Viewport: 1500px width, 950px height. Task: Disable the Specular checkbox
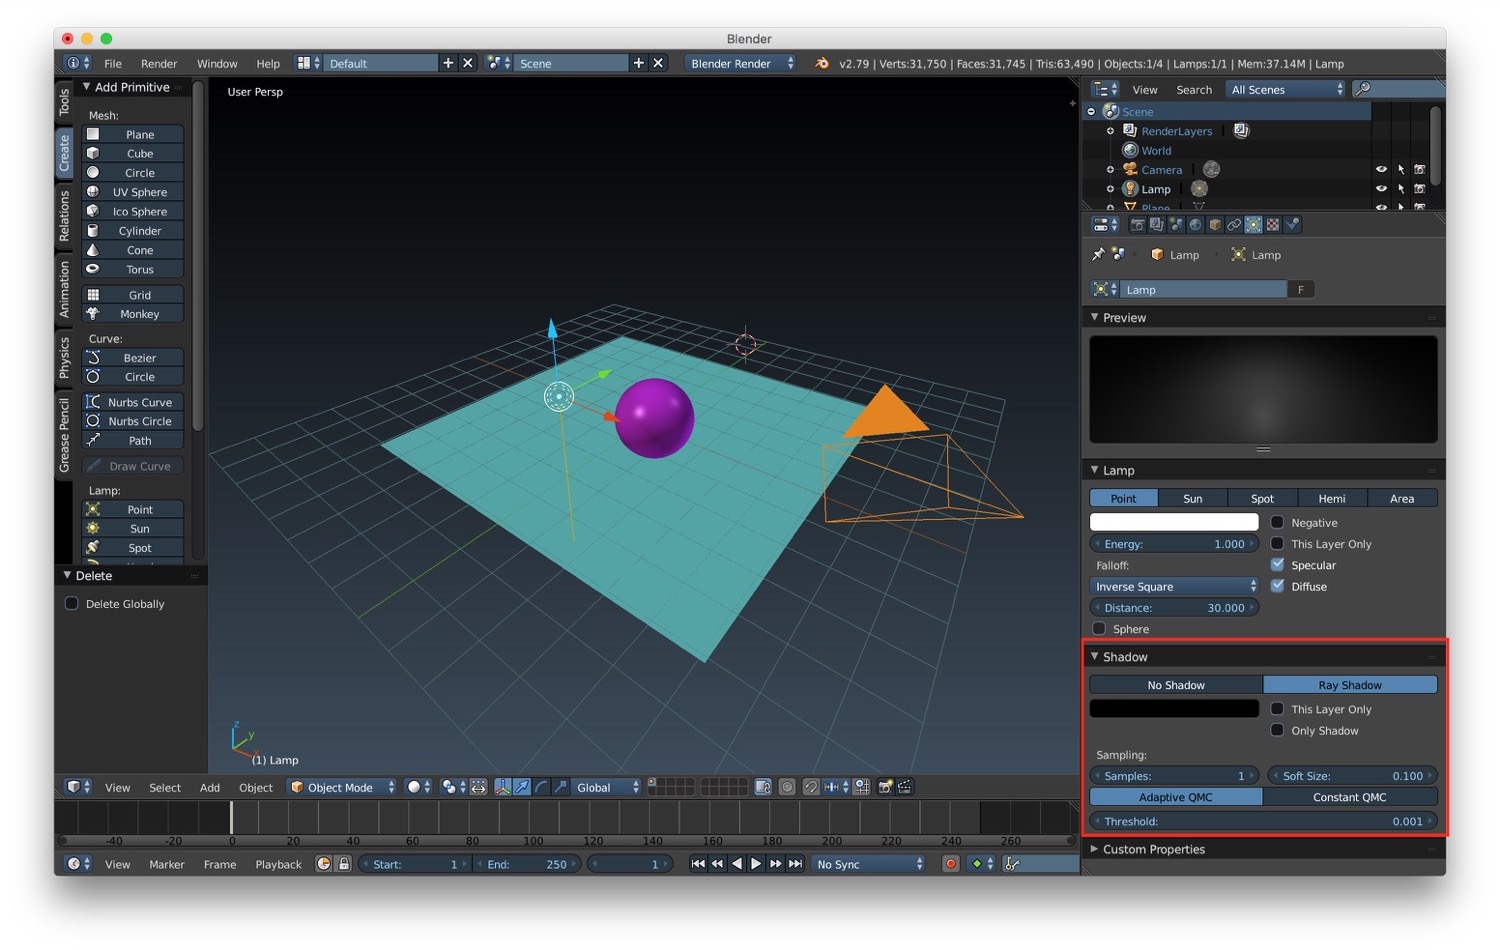click(1277, 564)
